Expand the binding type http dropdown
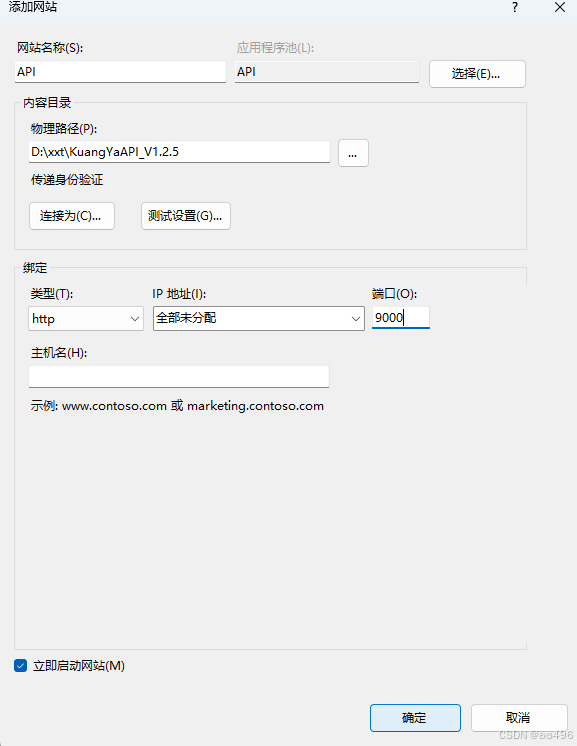Screen dimensions: 577x746 86,318
